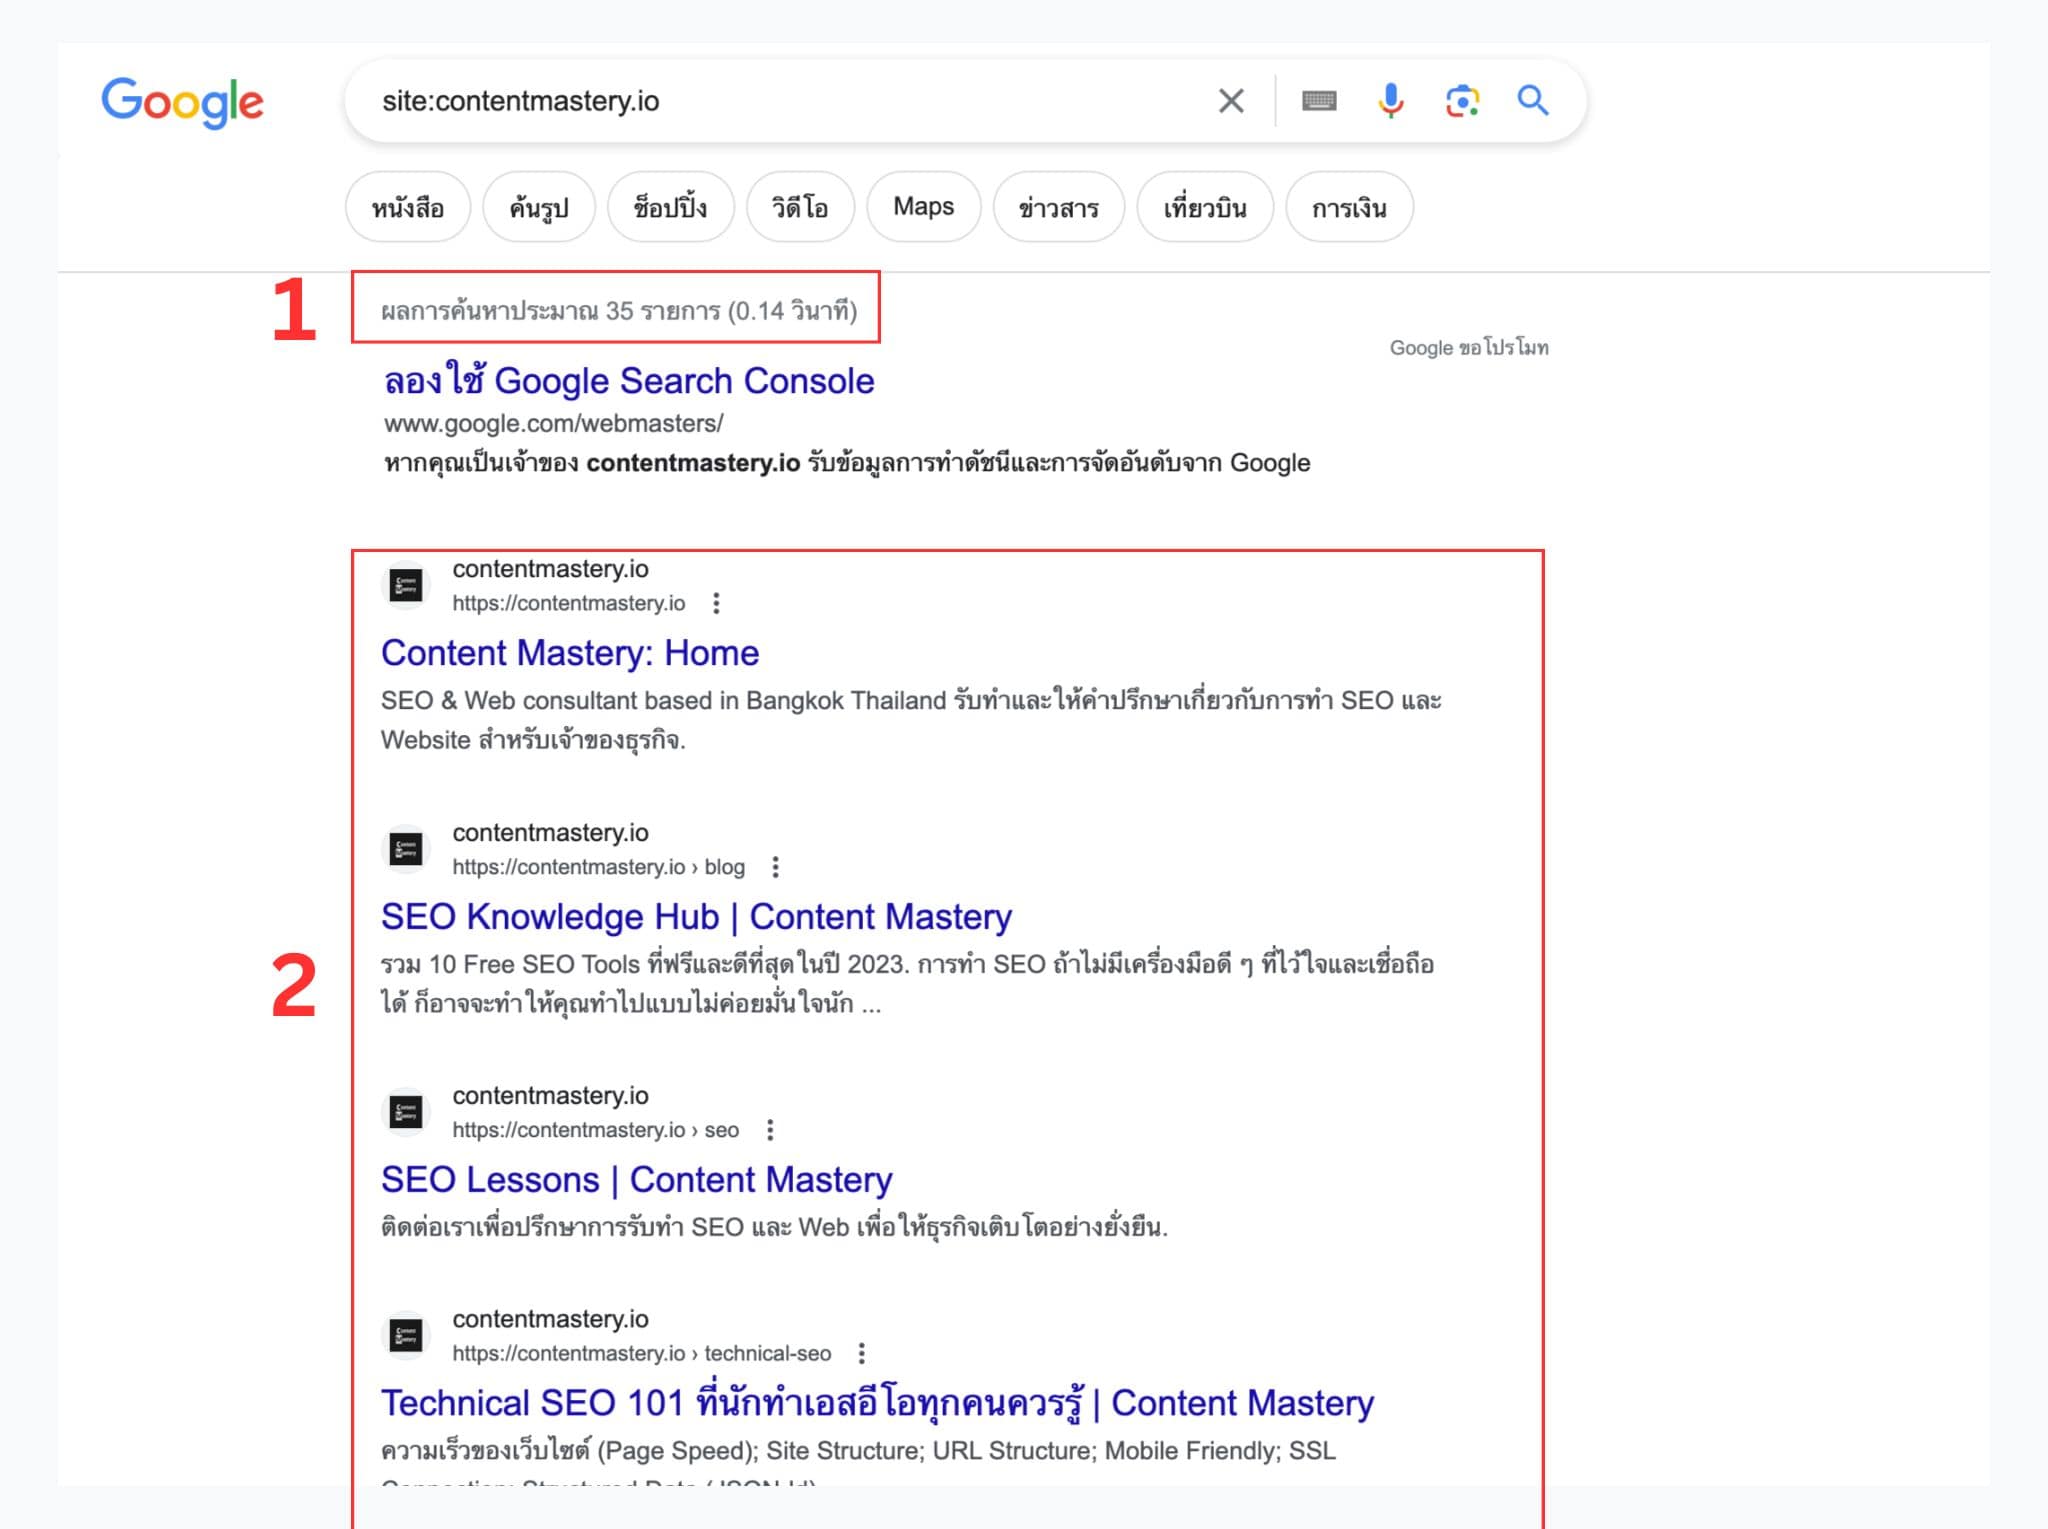Screen dimensions: 2048x1529
Task: Open three-dot menu beside the blog URL
Action: [x=775, y=867]
